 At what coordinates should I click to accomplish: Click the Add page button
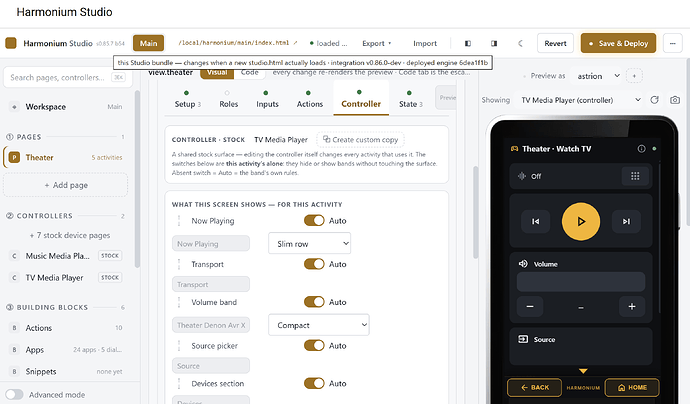click(x=66, y=185)
